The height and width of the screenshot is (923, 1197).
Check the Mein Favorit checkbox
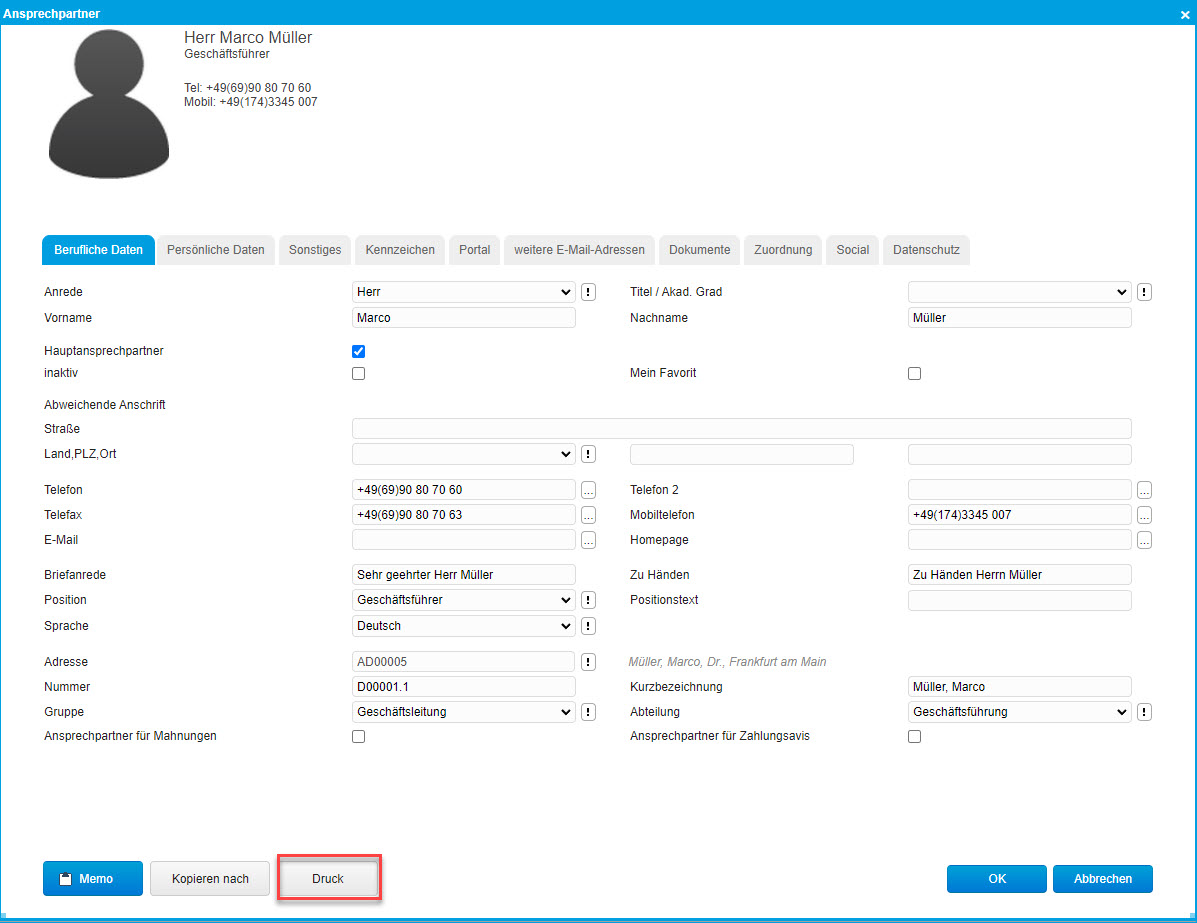(914, 373)
